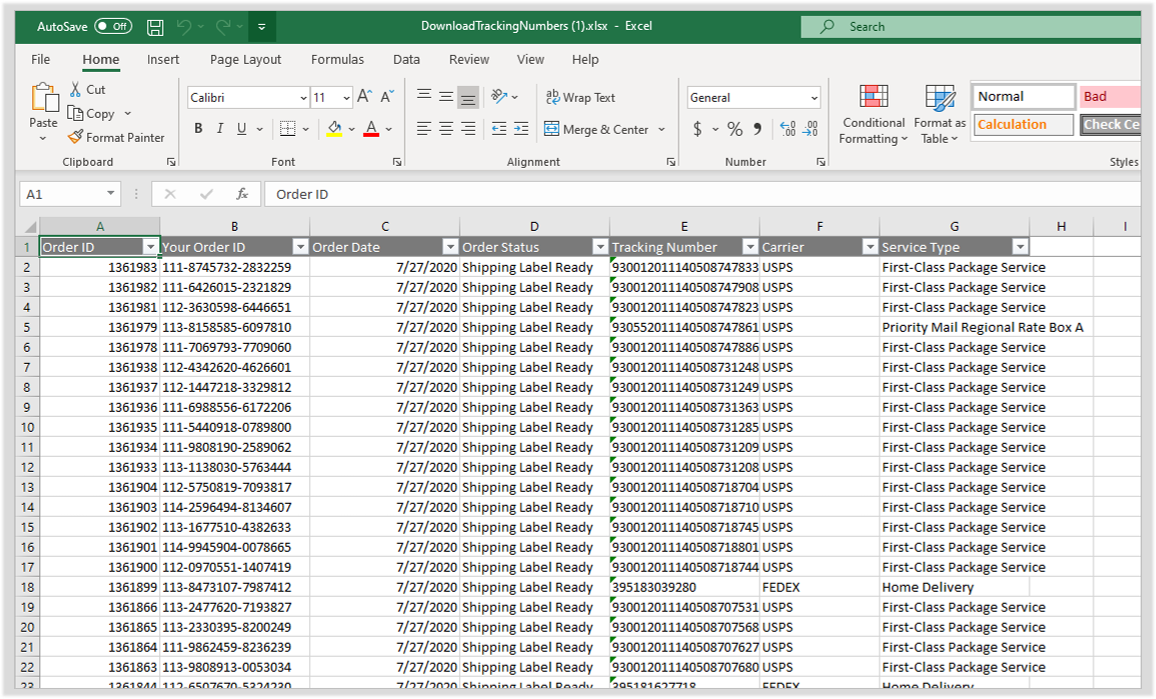The width and height of the screenshot is (1156, 699).
Task: Click Decrease Decimal icon
Action: (810, 129)
